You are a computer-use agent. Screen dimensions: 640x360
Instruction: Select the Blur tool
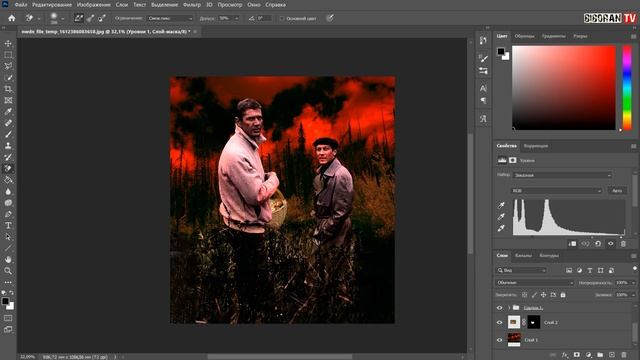pyautogui.click(x=8, y=191)
